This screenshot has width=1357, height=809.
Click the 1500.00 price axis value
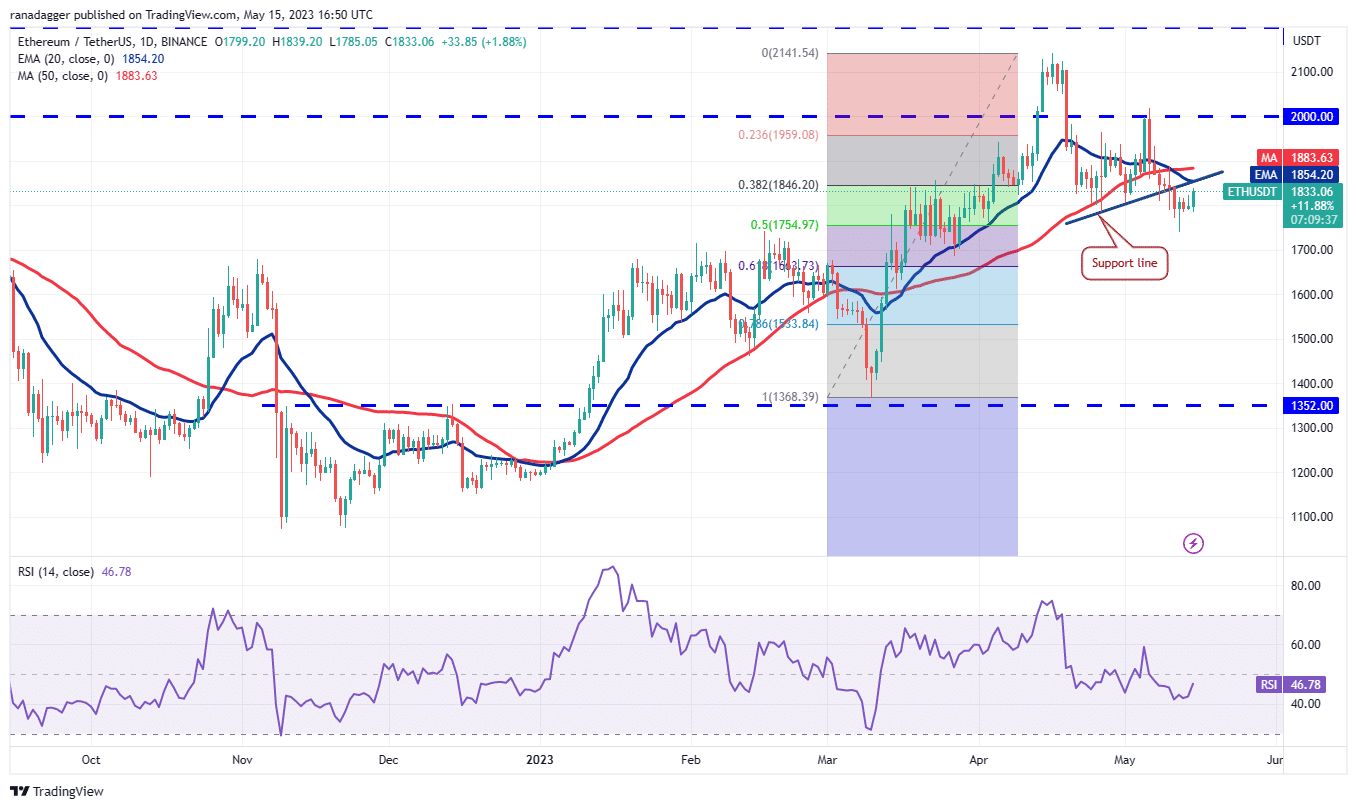pos(1312,339)
